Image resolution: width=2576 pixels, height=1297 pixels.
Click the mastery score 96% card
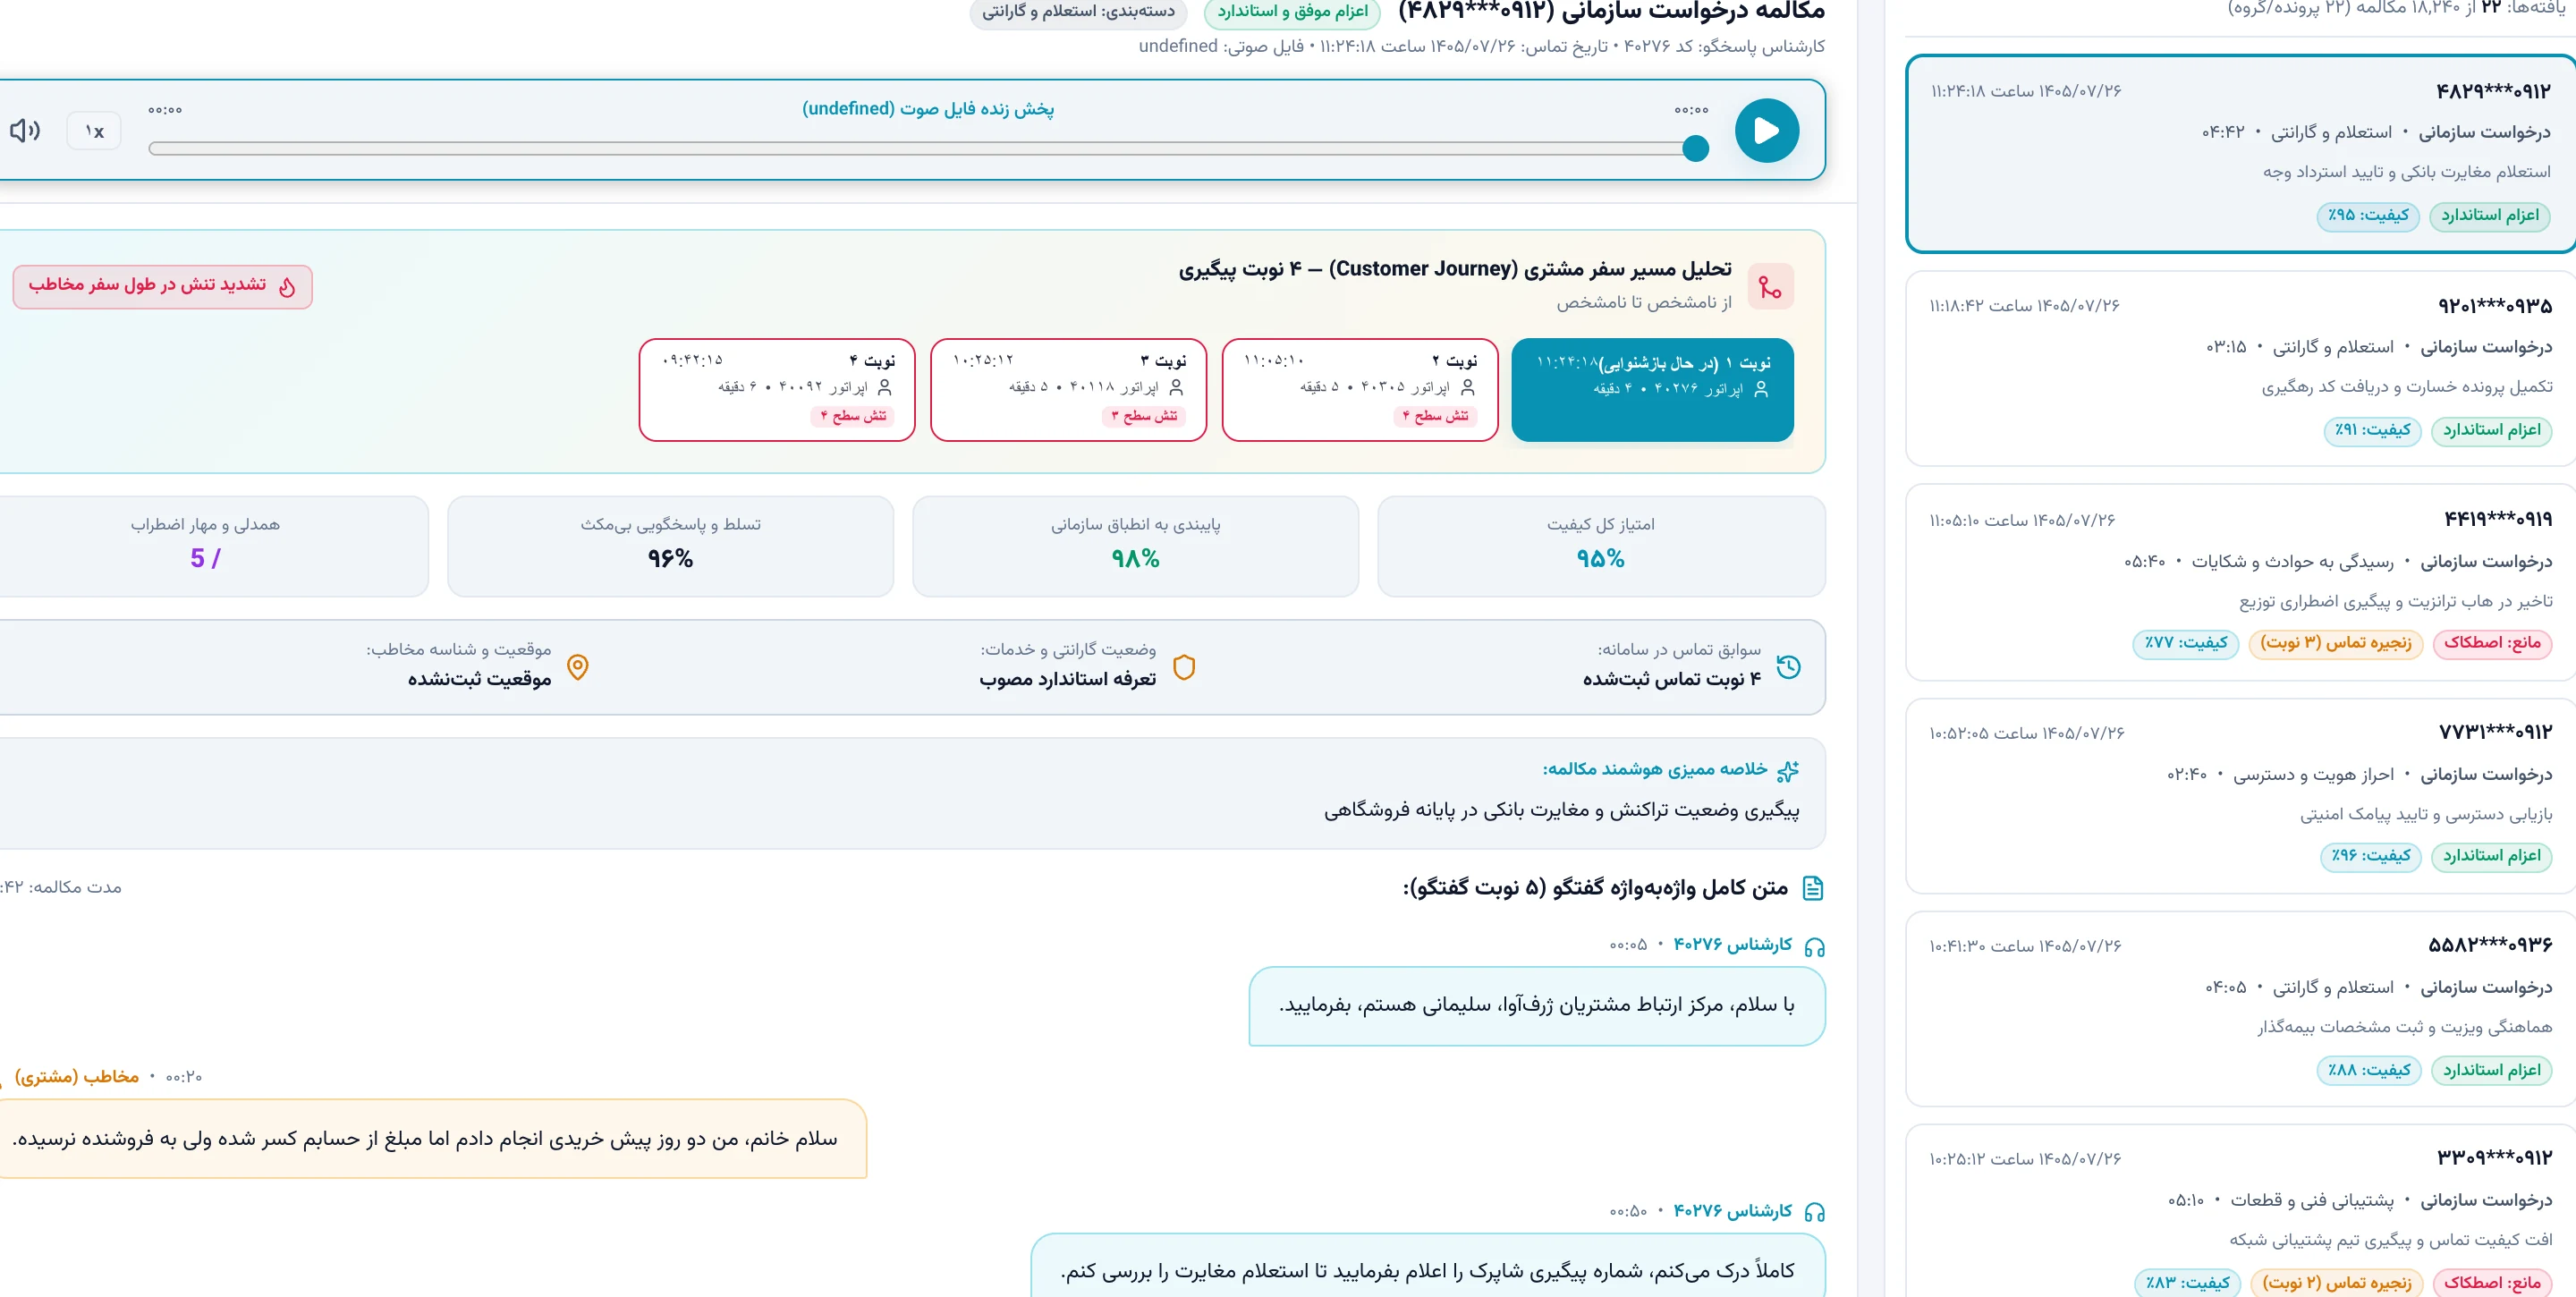pyautogui.click(x=670, y=546)
